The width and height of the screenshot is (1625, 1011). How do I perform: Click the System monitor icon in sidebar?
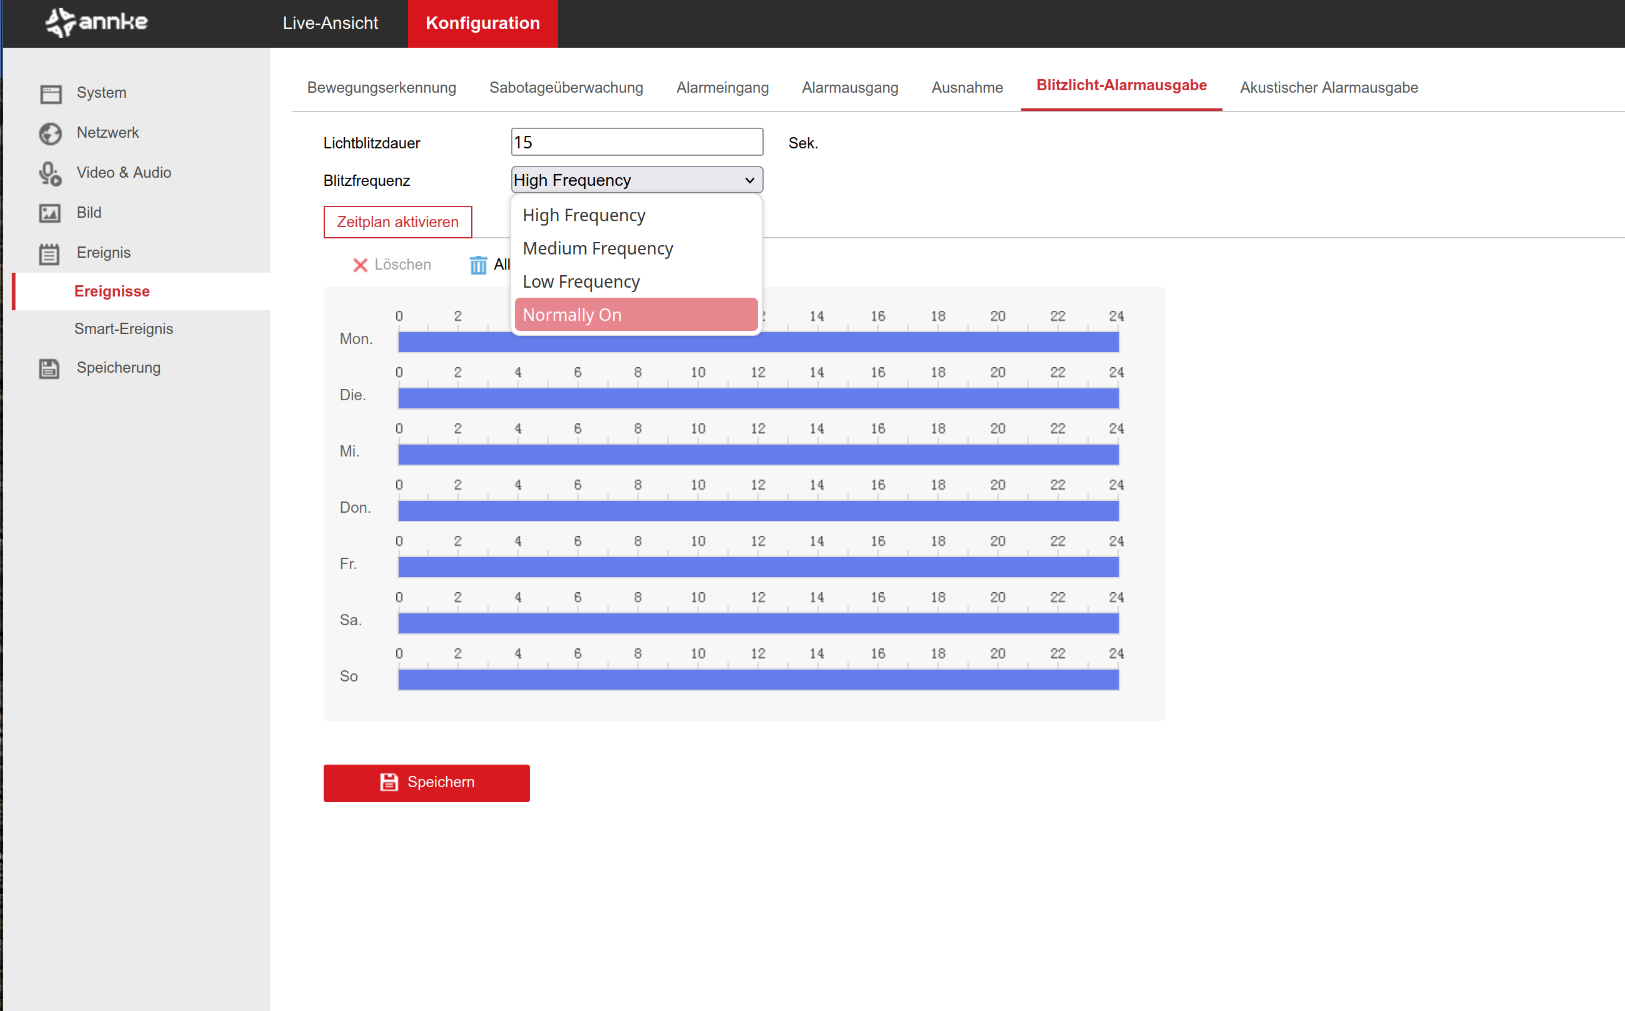[51, 94]
